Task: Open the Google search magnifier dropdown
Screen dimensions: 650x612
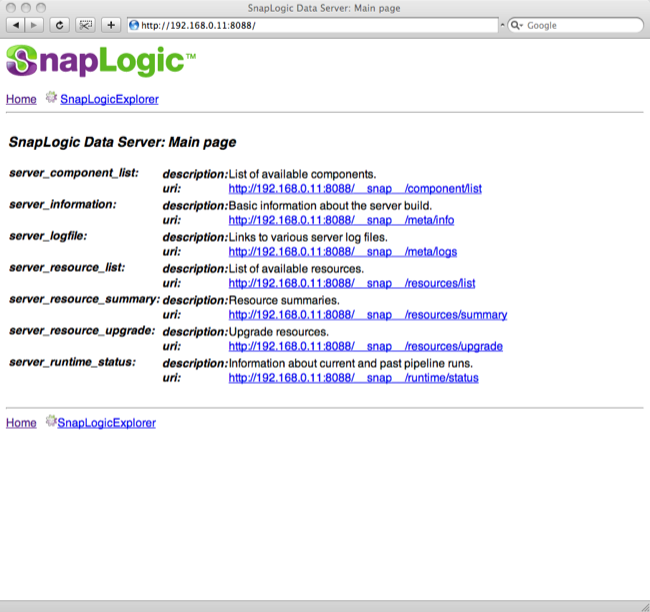Action: [517, 25]
